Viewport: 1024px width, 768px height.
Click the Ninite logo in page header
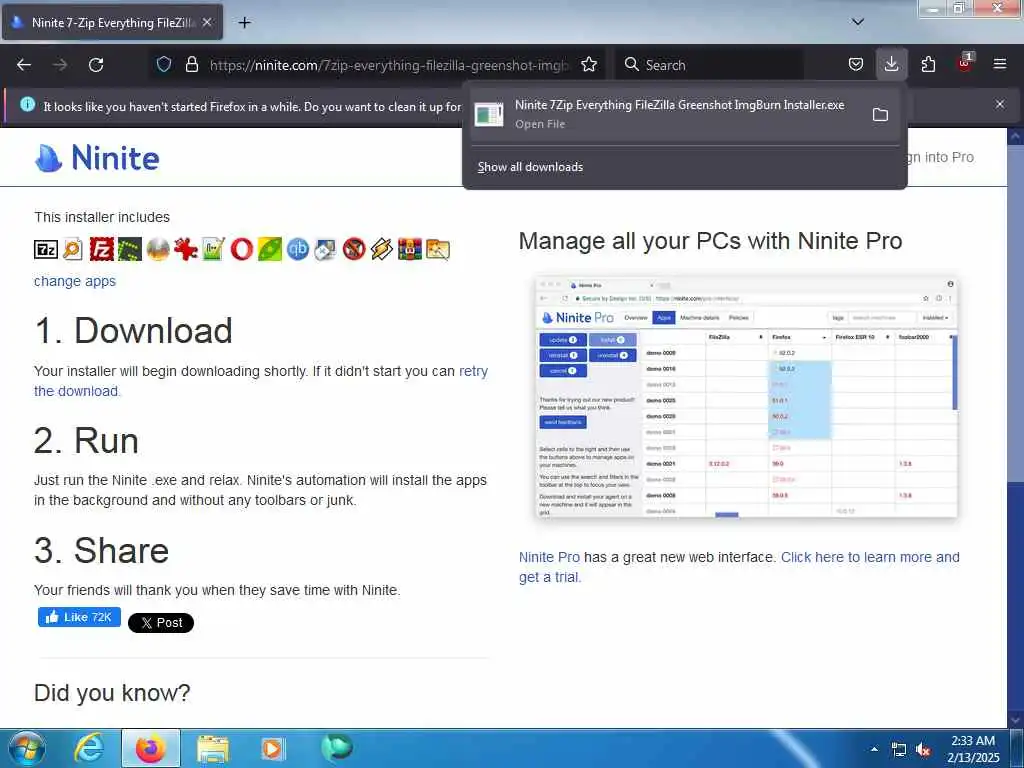click(97, 158)
